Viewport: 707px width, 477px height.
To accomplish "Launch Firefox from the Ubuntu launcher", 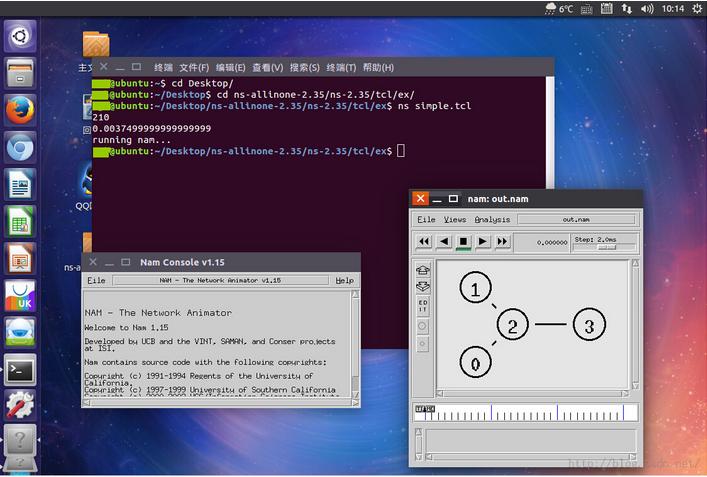I will [x=20, y=110].
